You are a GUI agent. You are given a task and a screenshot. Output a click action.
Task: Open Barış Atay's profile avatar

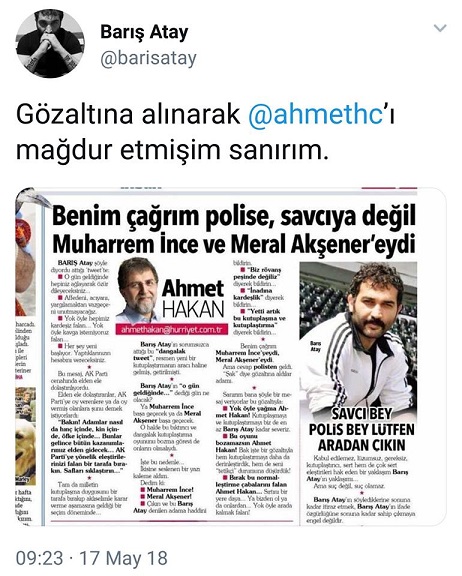[x=50, y=44]
